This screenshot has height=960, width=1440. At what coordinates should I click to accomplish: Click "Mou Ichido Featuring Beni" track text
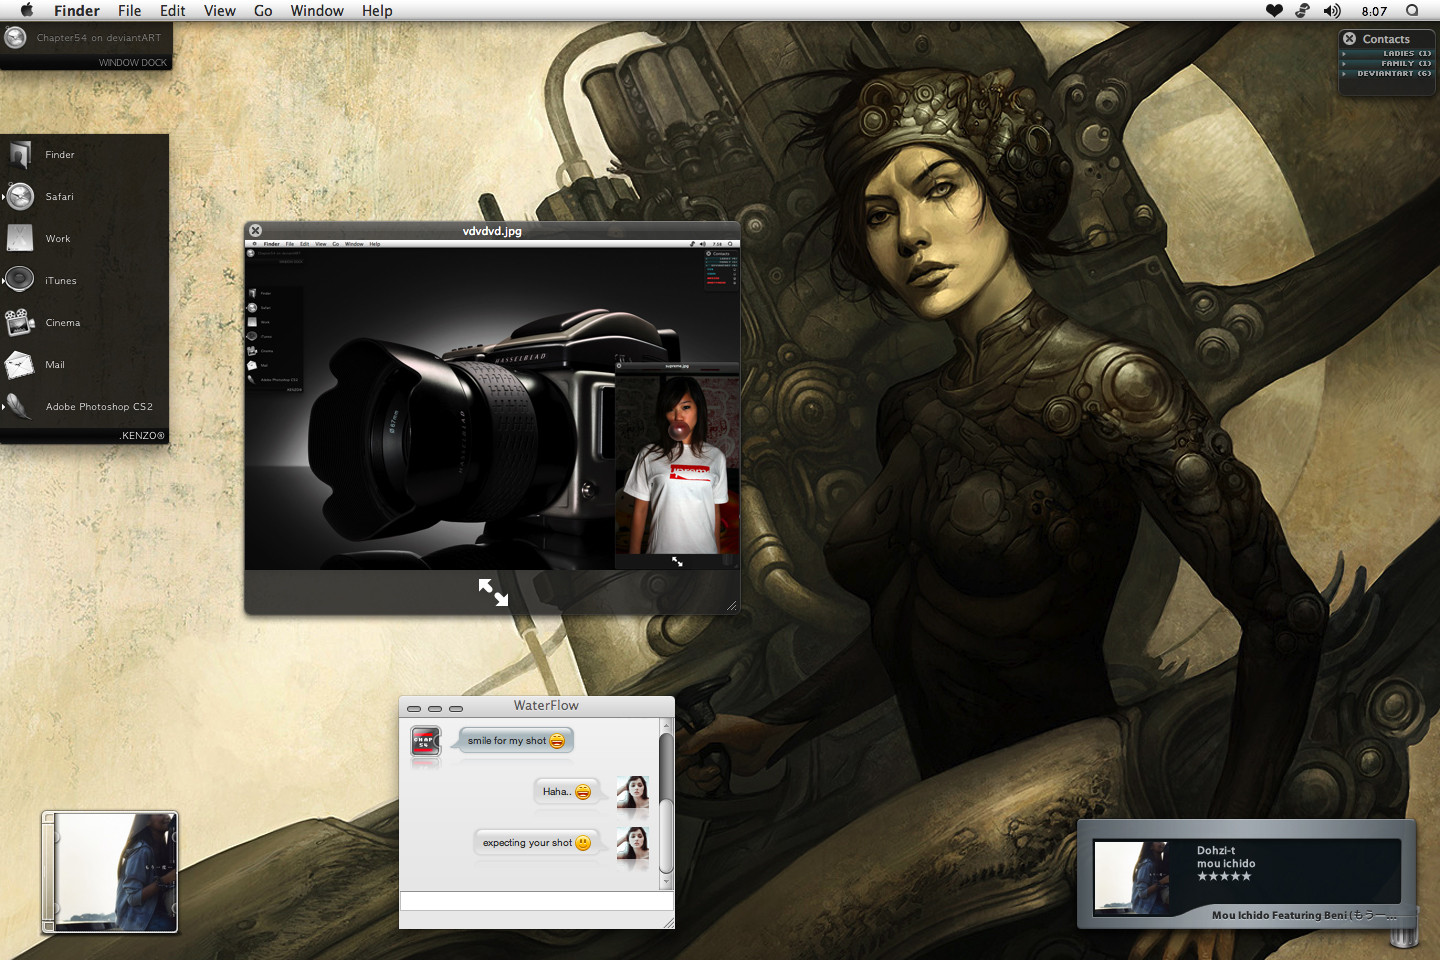coord(1304,915)
